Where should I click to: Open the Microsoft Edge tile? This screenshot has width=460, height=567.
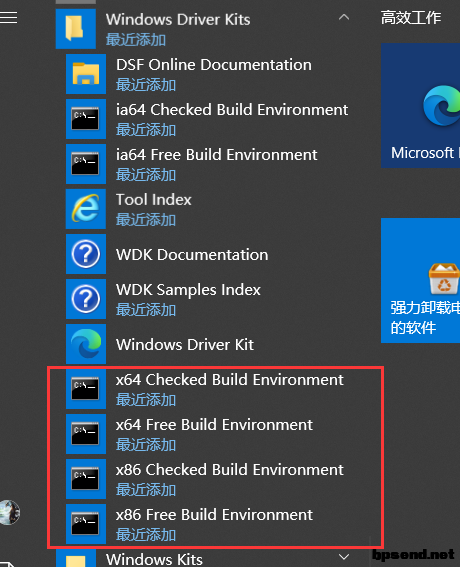click(421, 105)
